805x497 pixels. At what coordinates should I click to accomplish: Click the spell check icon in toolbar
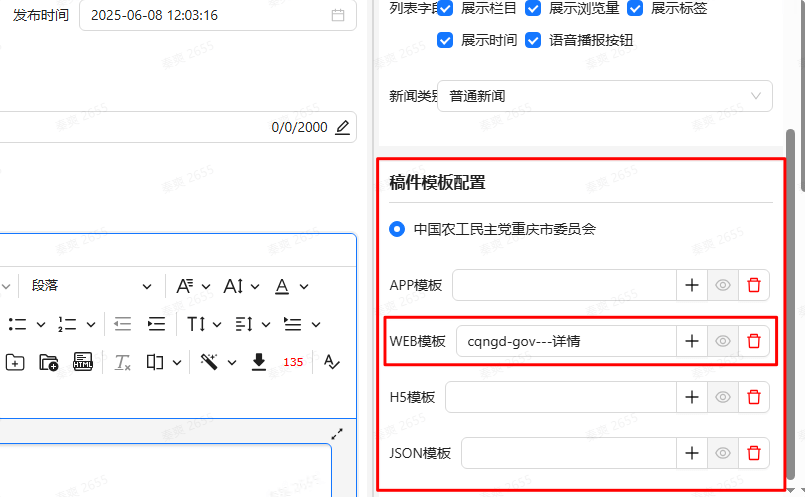pos(332,362)
